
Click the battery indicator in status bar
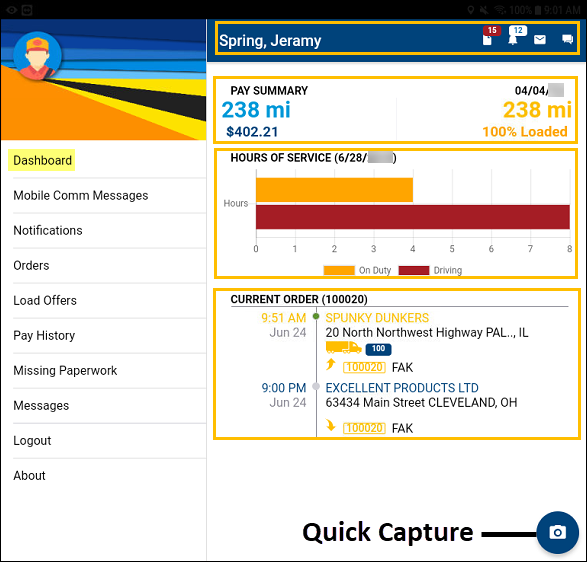pyautogui.click(x=538, y=10)
